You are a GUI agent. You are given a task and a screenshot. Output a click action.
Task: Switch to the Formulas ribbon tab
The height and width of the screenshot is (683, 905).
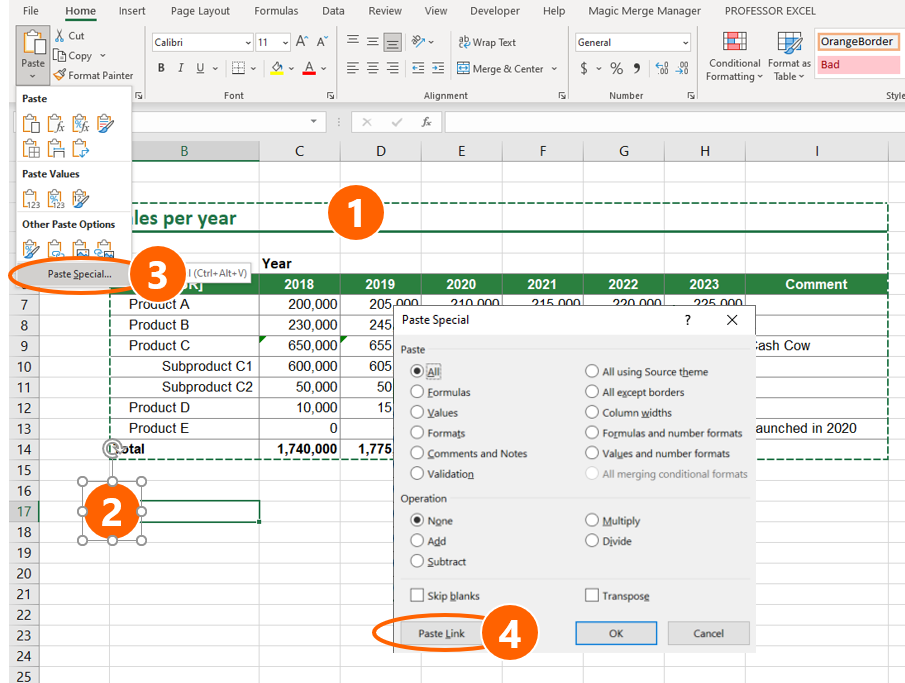(x=275, y=11)
